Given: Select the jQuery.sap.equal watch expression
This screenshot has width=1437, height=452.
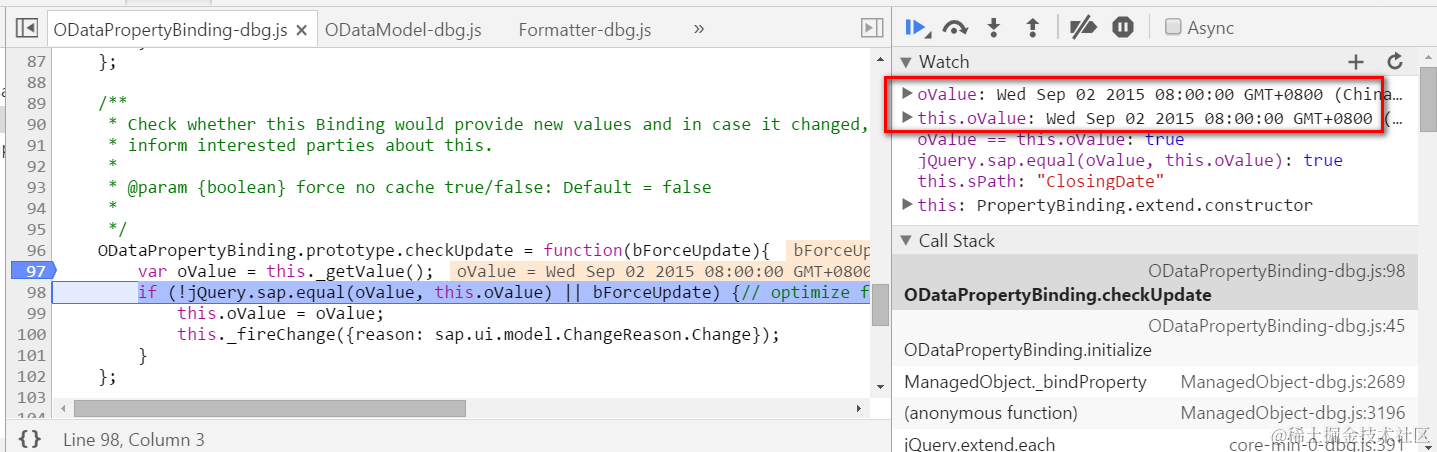Looking at the screenshot, I should 1130,160.
